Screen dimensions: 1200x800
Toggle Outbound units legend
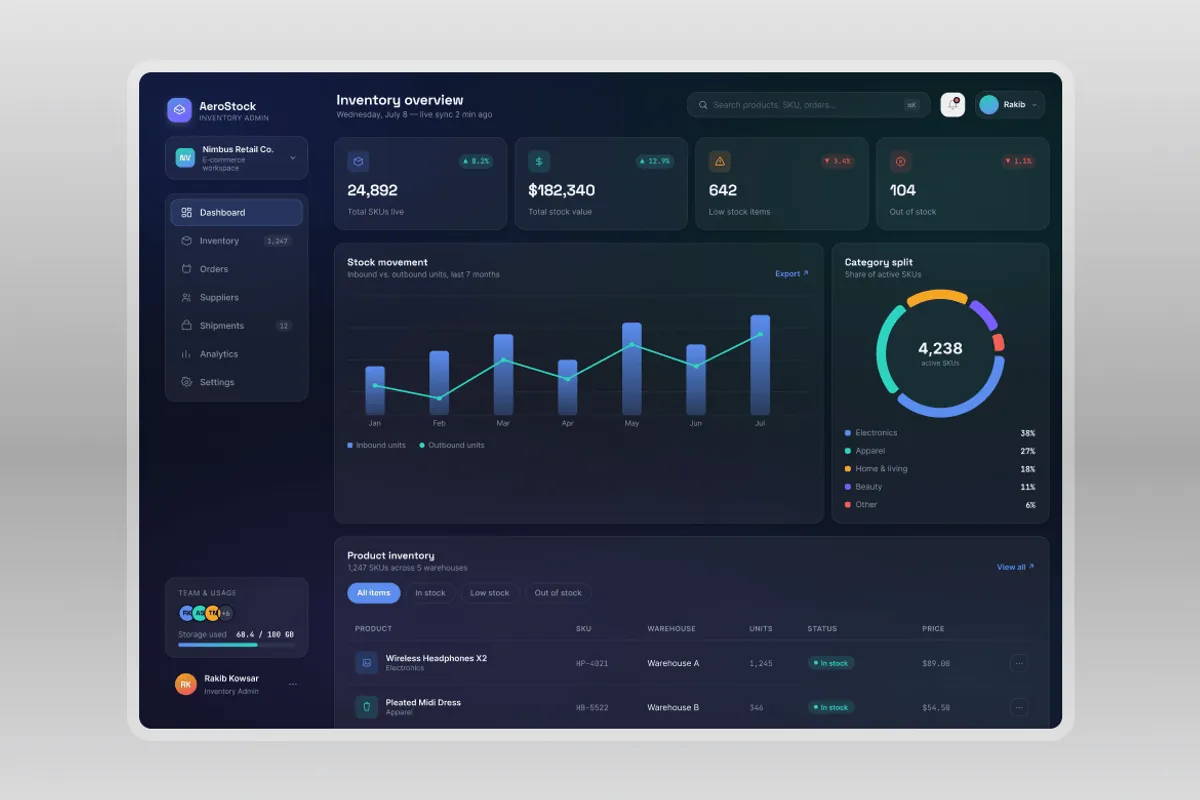click(452, 445)
